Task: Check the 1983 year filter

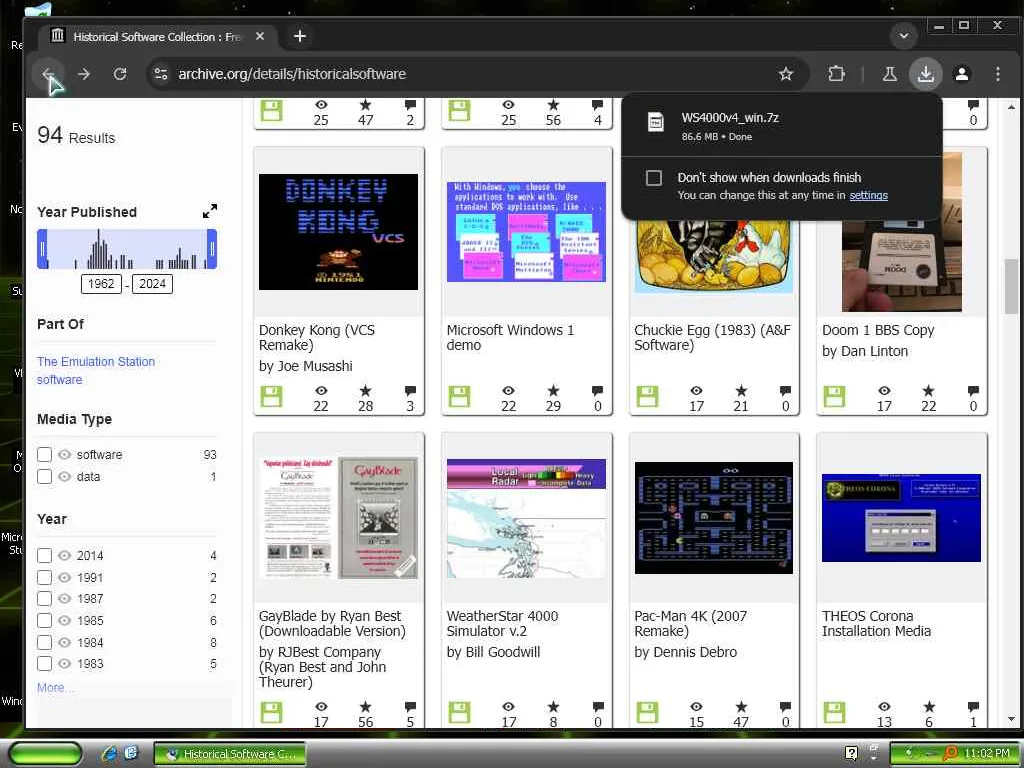Action: [x=44, y=664]
